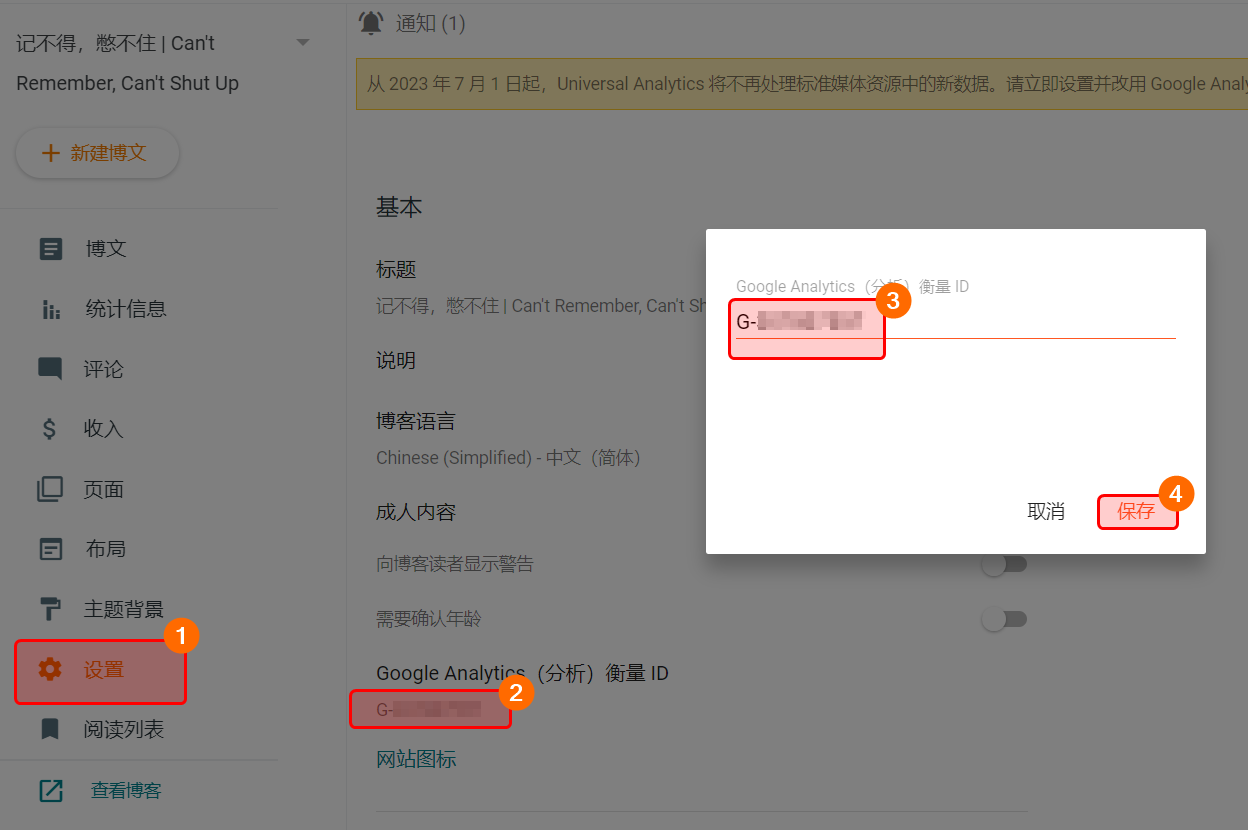Click the Earnings (收入) dollar sign icon
Viewport: 1248px width, 830px height.
click(x=50, y=429)
